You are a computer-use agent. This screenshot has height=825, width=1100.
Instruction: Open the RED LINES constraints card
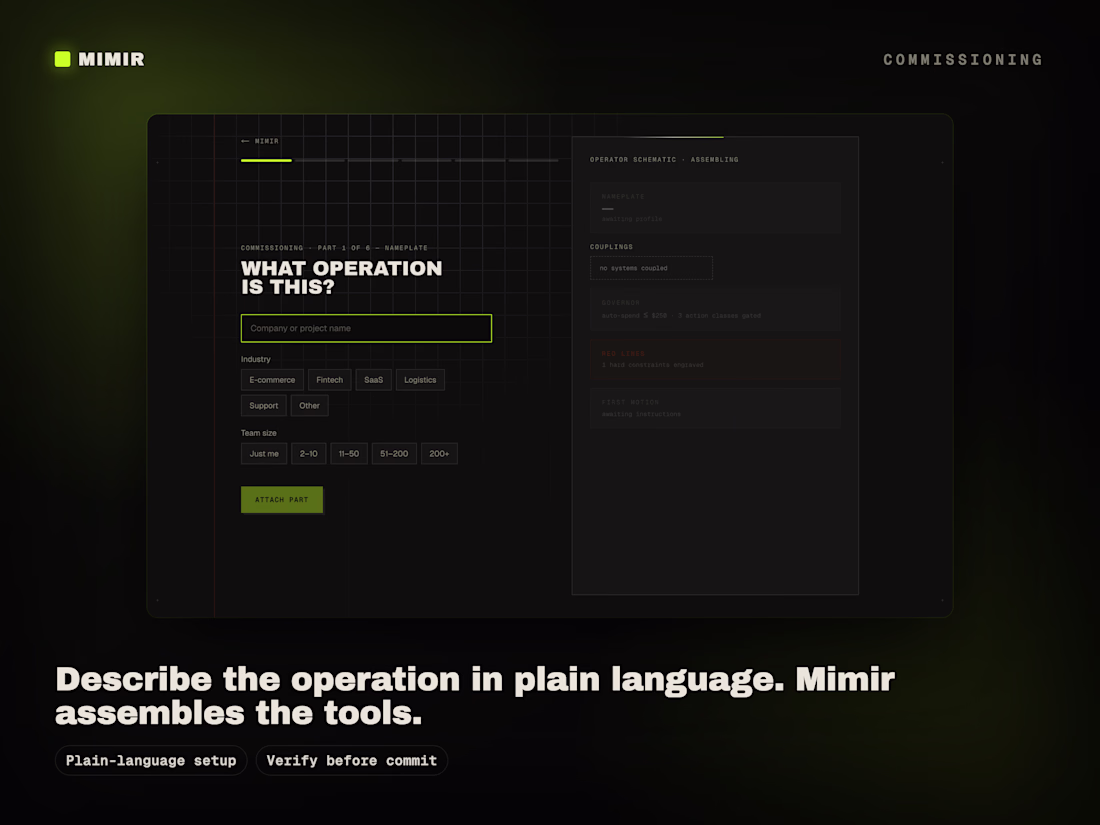coord(715,359)
